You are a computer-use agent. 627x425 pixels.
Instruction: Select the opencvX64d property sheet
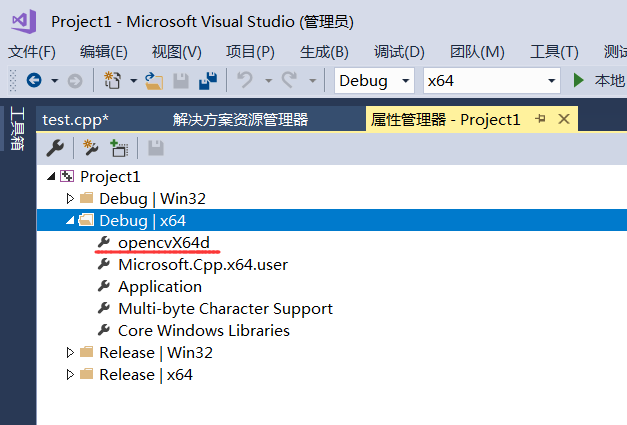click(164, 243)
